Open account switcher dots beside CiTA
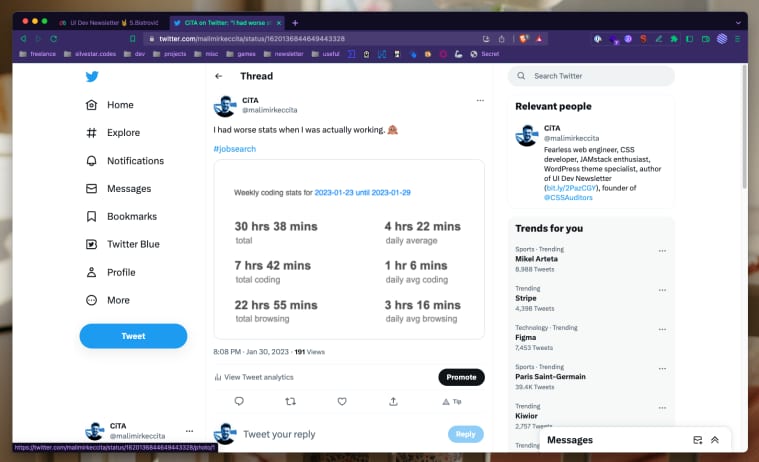 (x=189, y=431)
